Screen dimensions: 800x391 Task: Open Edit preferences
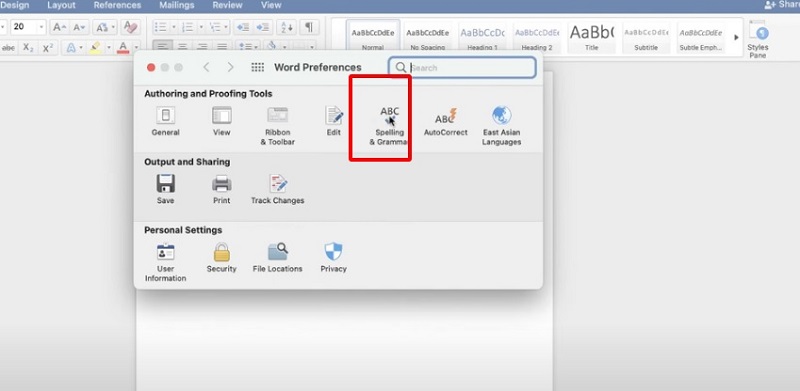click(334, 121)
